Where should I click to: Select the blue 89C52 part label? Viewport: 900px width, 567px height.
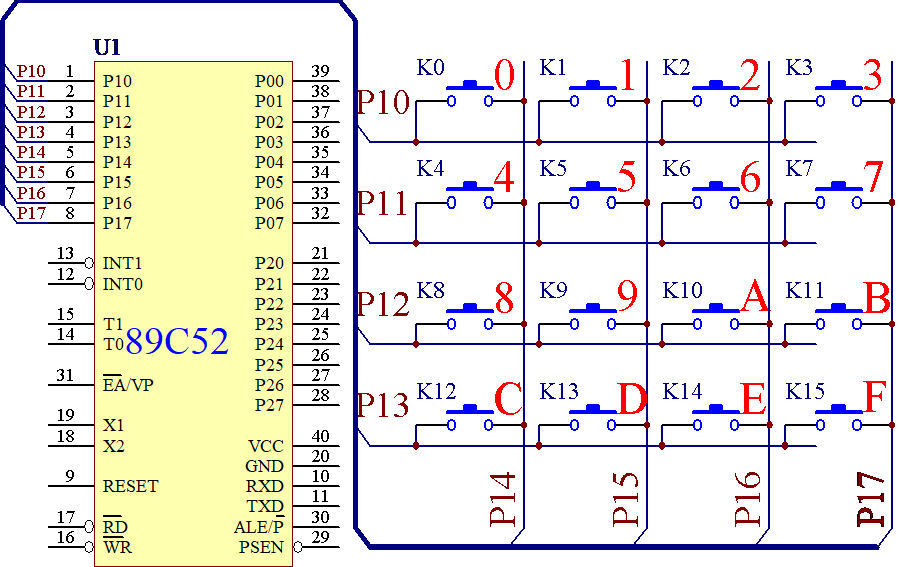pyautogui.click(x=177, y=341)
